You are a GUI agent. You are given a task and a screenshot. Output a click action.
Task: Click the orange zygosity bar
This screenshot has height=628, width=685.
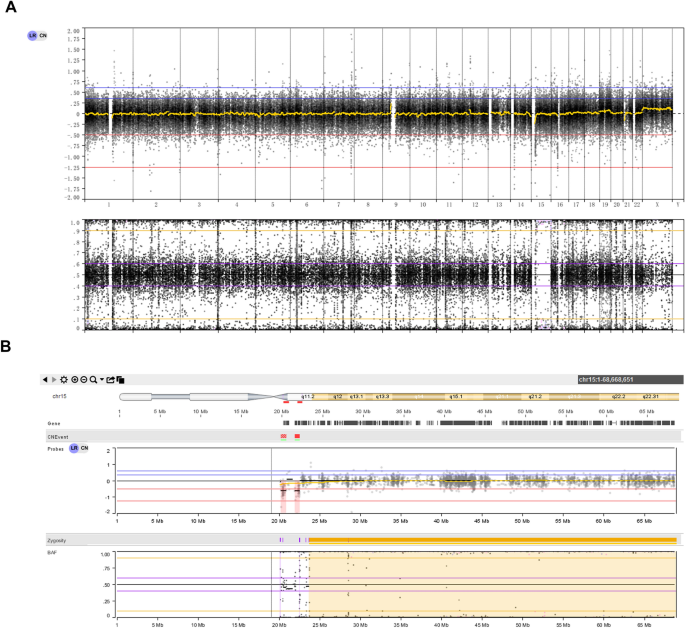(490, 539)
